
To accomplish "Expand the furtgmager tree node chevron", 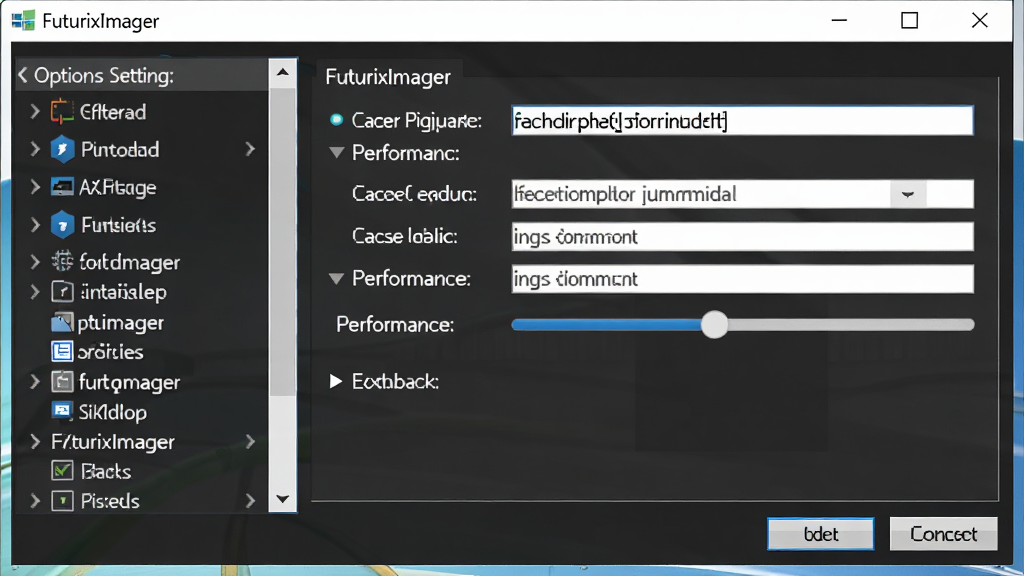I will 35,382.
